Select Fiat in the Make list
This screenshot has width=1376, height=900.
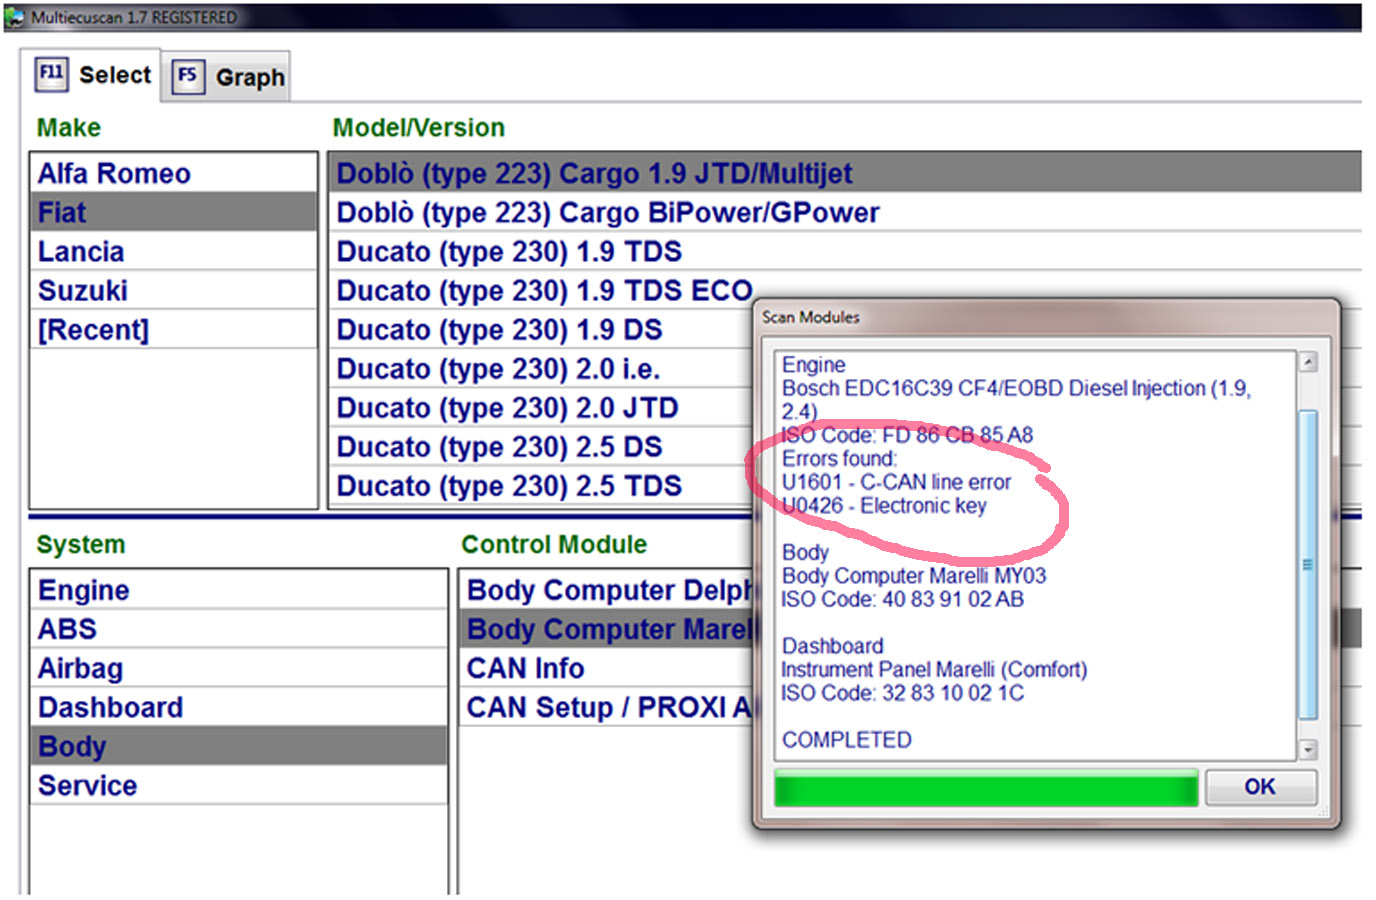click(174, 212)
